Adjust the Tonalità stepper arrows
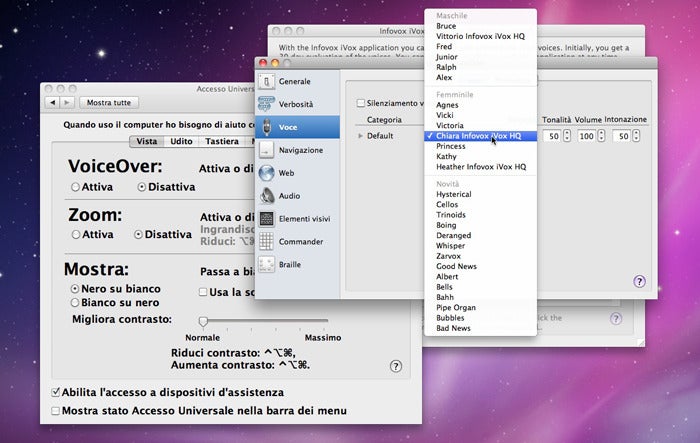 pos(567,136)
